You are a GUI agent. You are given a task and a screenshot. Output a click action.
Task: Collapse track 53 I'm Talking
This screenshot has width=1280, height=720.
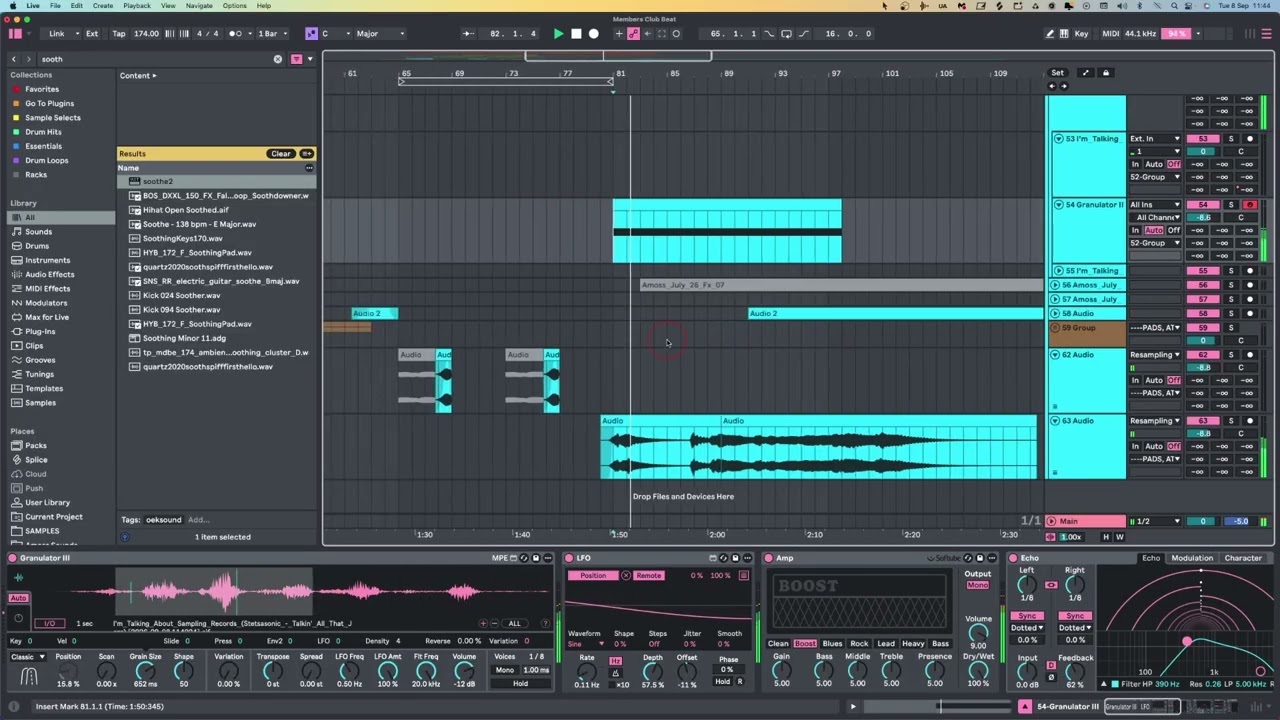point(1058,139)
